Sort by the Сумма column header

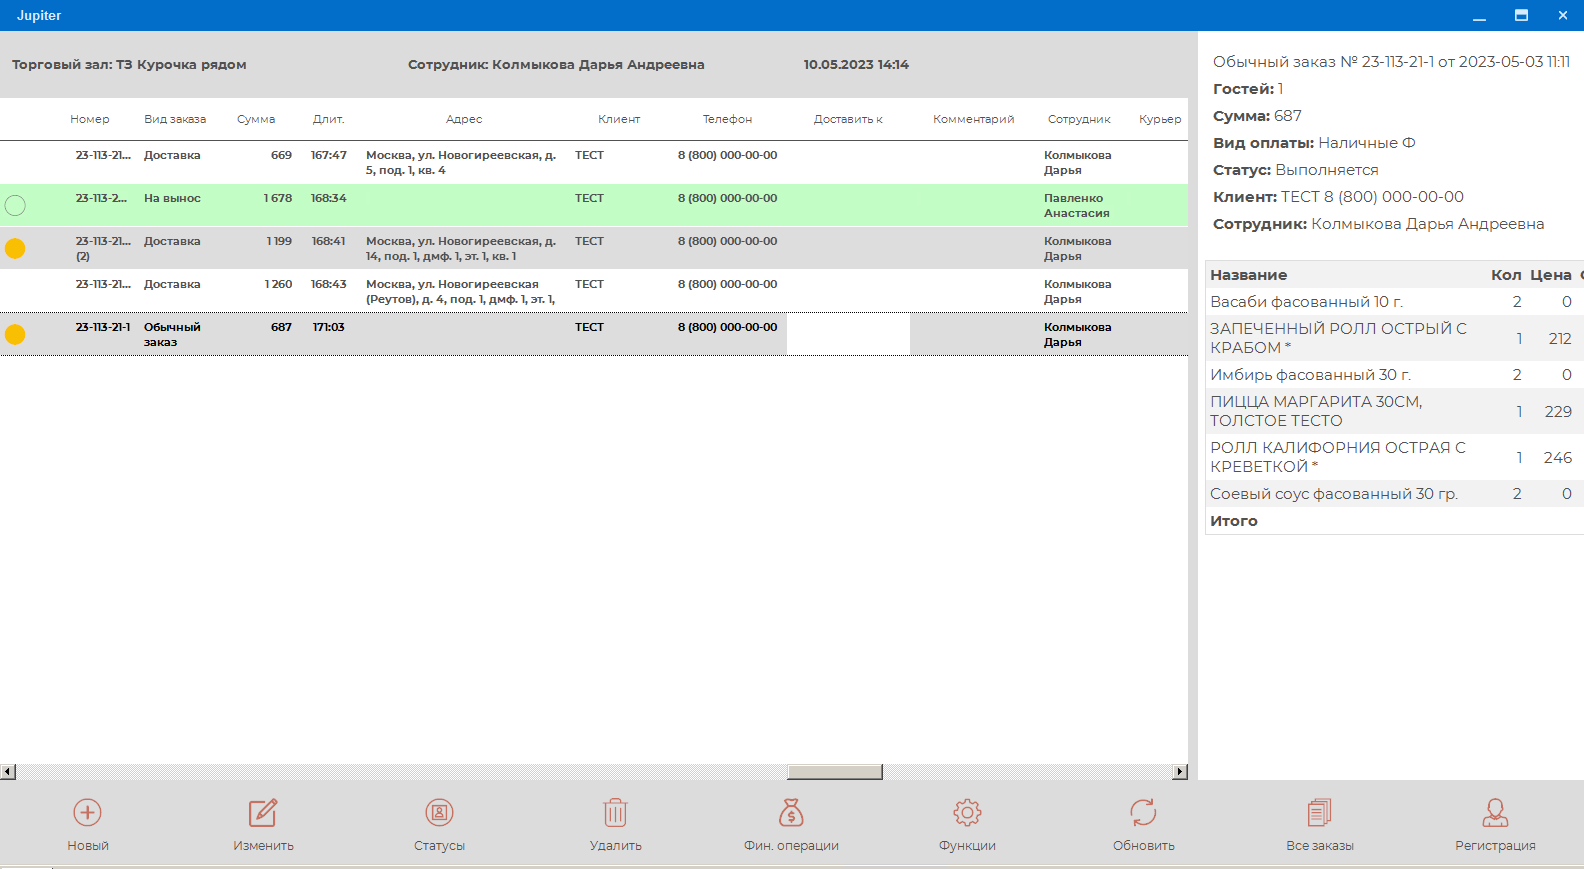point(256,119)
